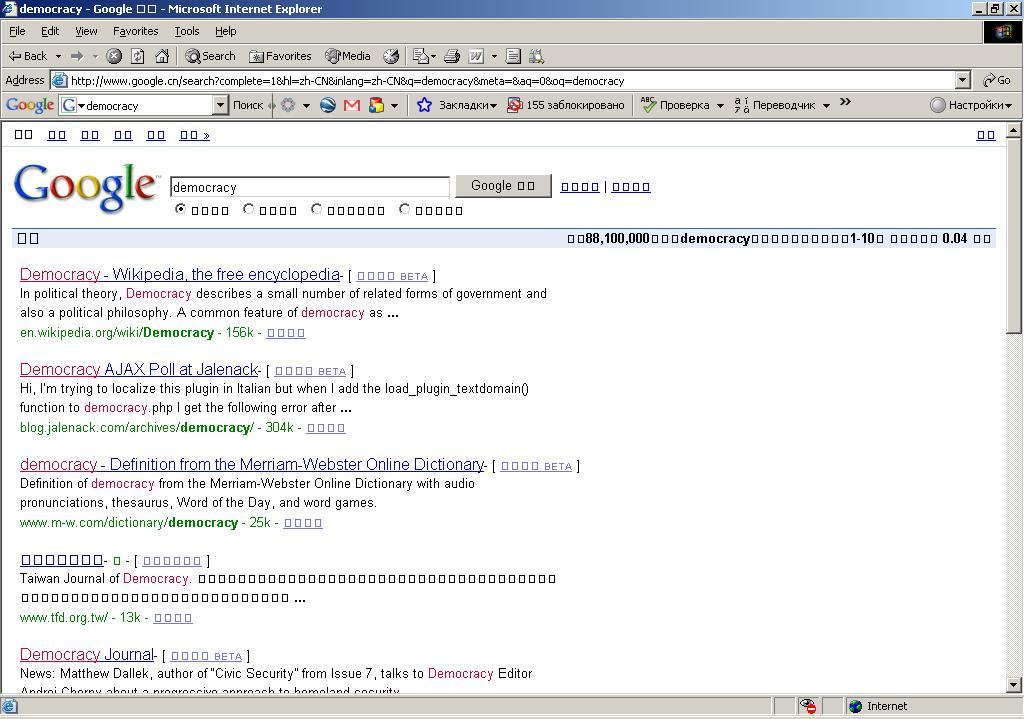The image size is (1024, 719).
Task: Click the colorful blocks toolbar icon
Action: pyautogui.click(x=376, y=105)
